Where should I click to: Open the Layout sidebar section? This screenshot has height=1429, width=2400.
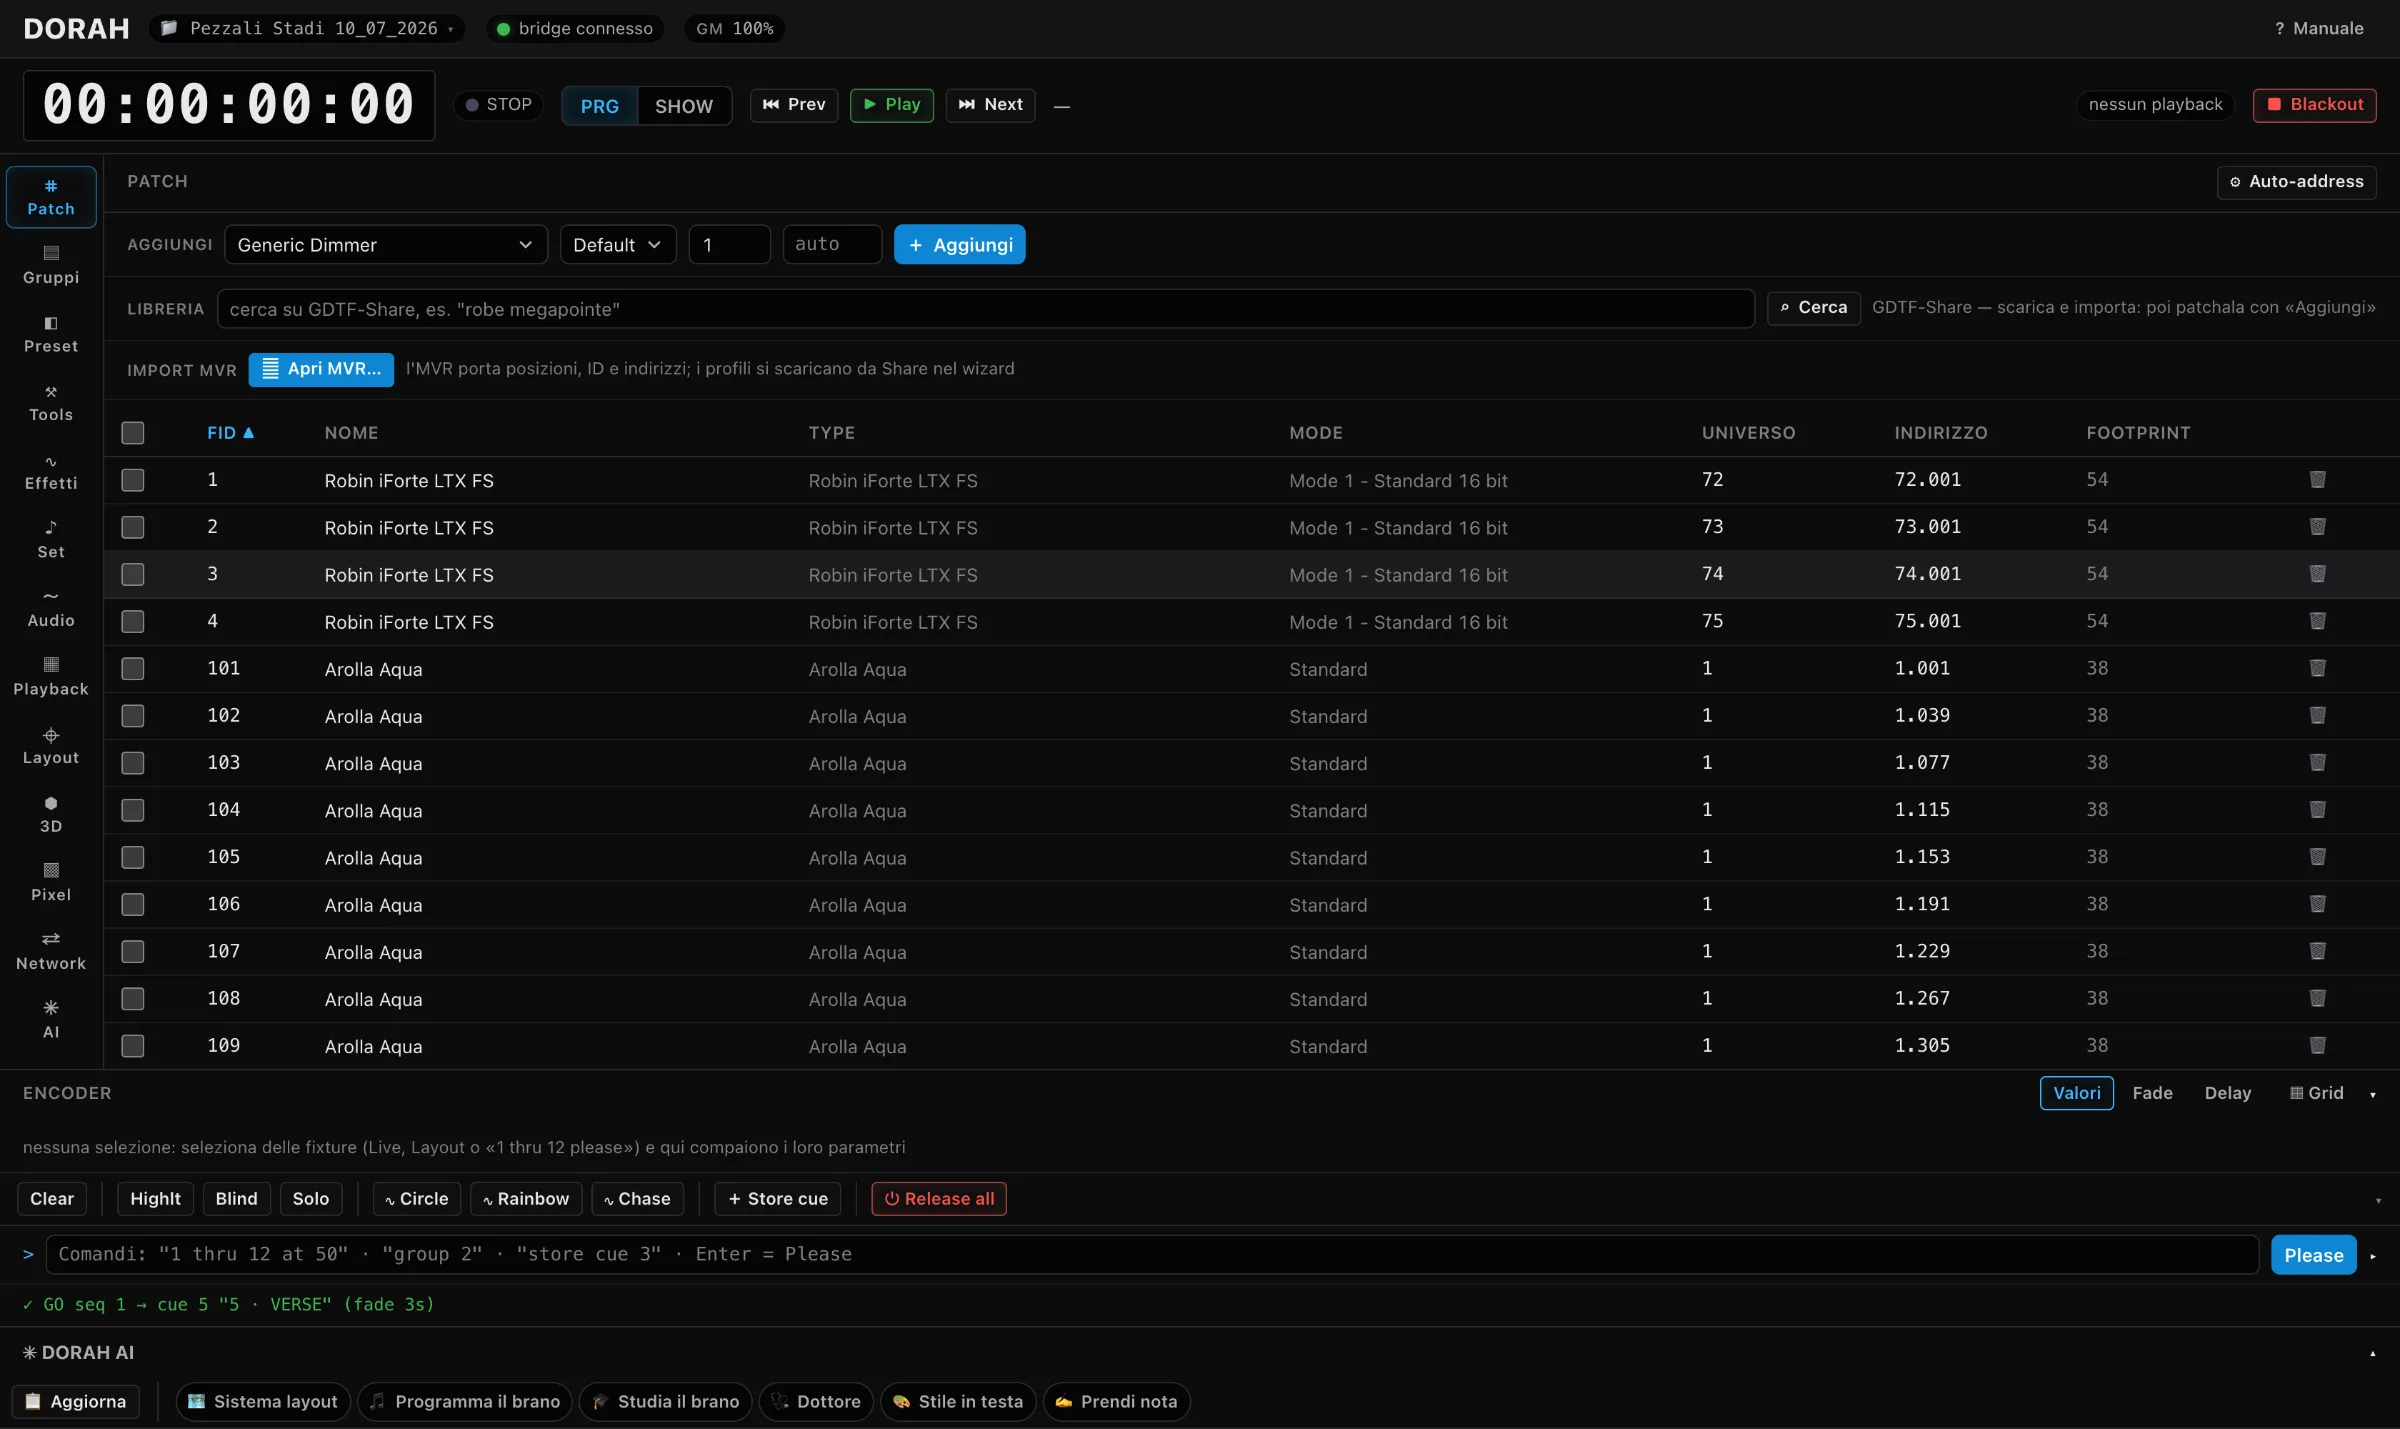51,746
